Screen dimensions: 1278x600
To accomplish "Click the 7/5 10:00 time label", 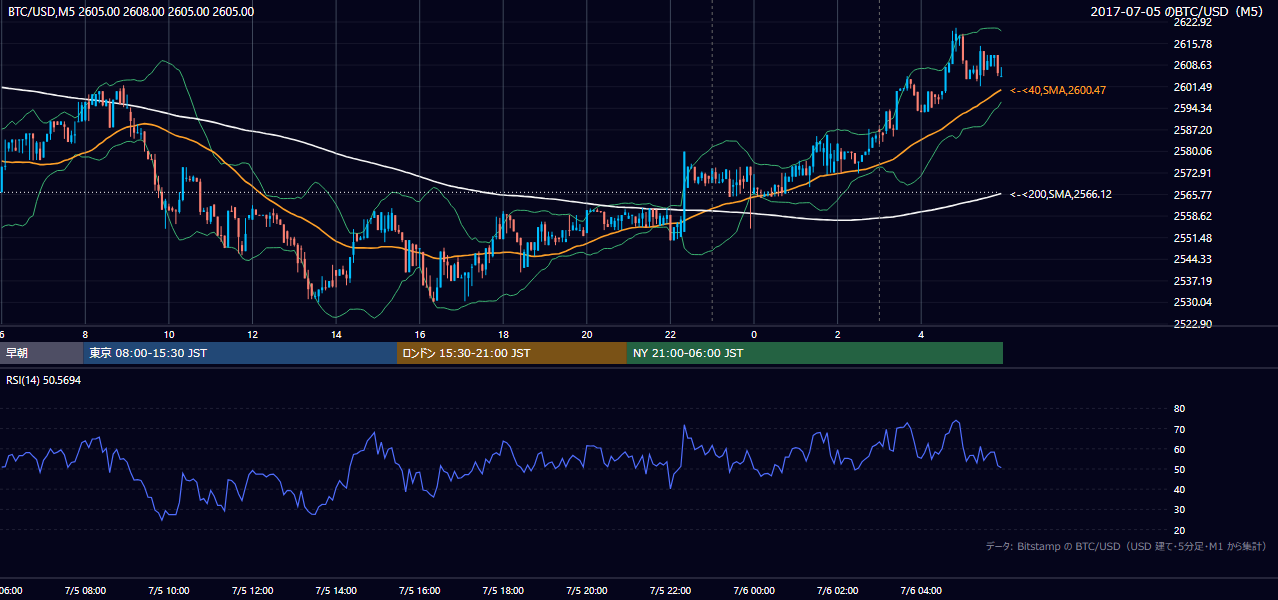I will pos(169,590).
